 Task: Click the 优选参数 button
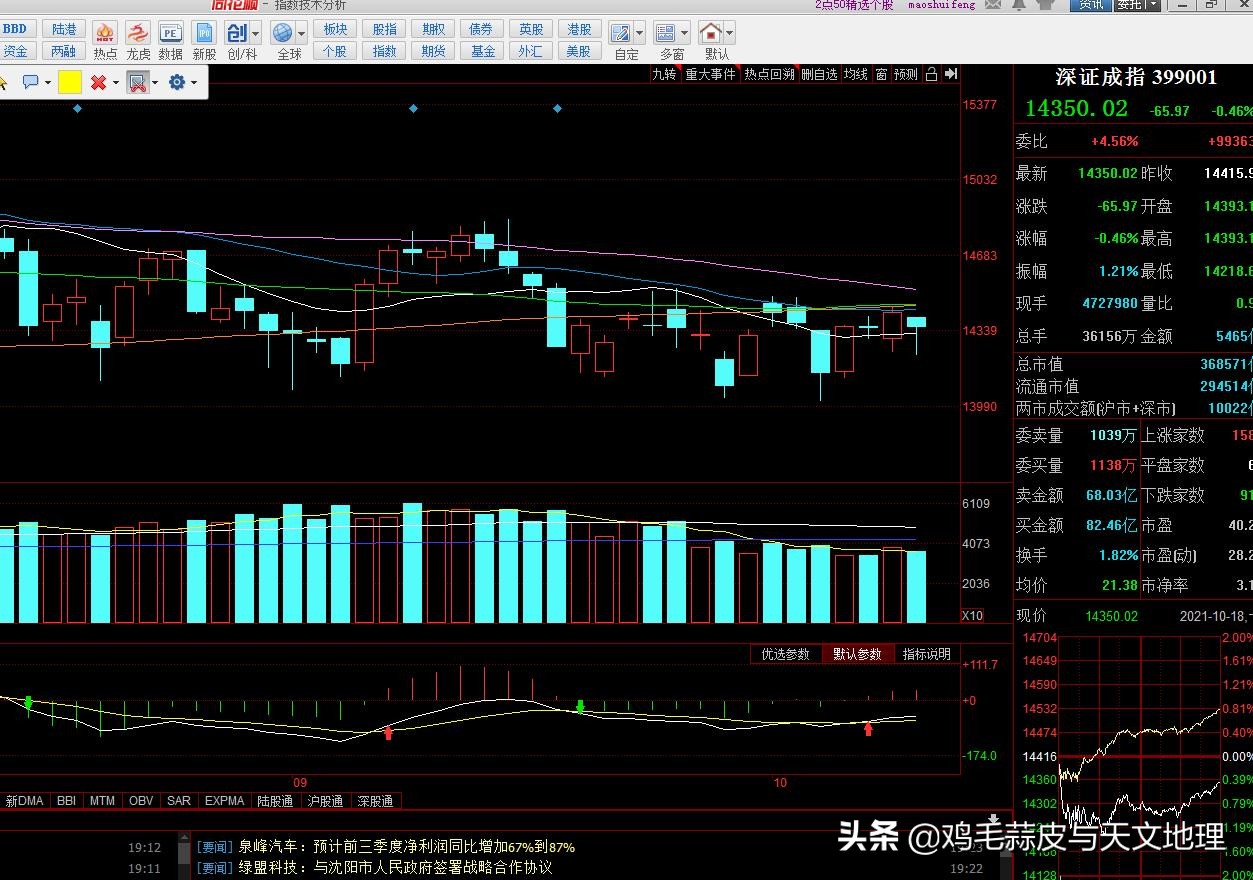[x=785, y=654]
